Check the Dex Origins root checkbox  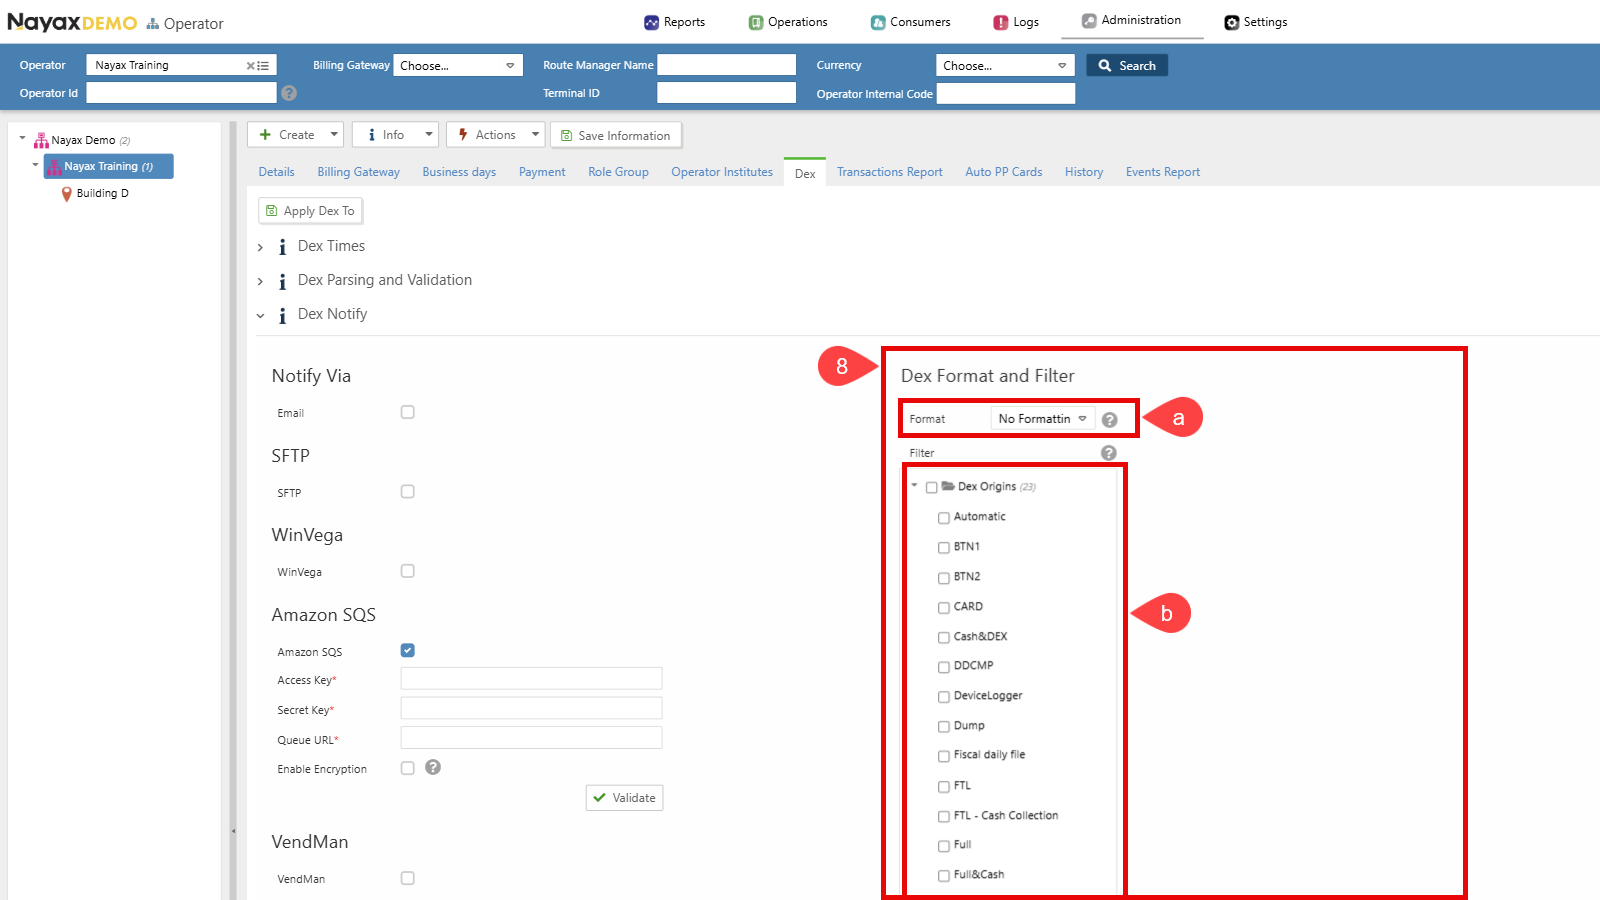coord(932,487)
